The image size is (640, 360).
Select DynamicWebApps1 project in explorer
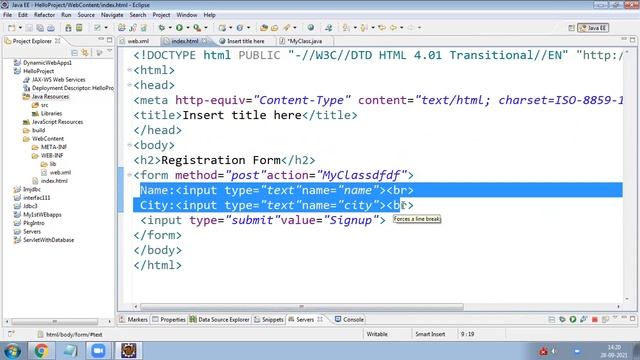pyautogui.click(x=47, y=62)
